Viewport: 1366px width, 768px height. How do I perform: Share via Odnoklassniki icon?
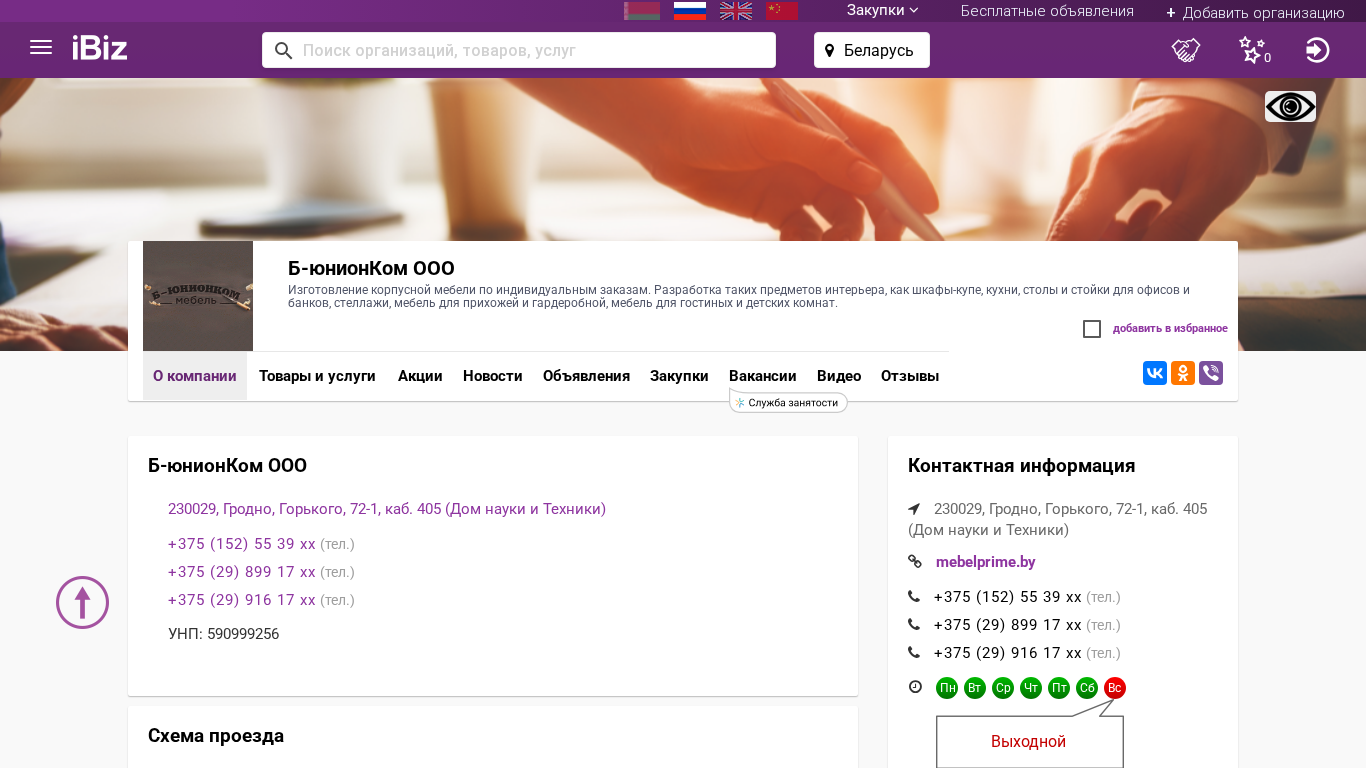coord(1183,373)
